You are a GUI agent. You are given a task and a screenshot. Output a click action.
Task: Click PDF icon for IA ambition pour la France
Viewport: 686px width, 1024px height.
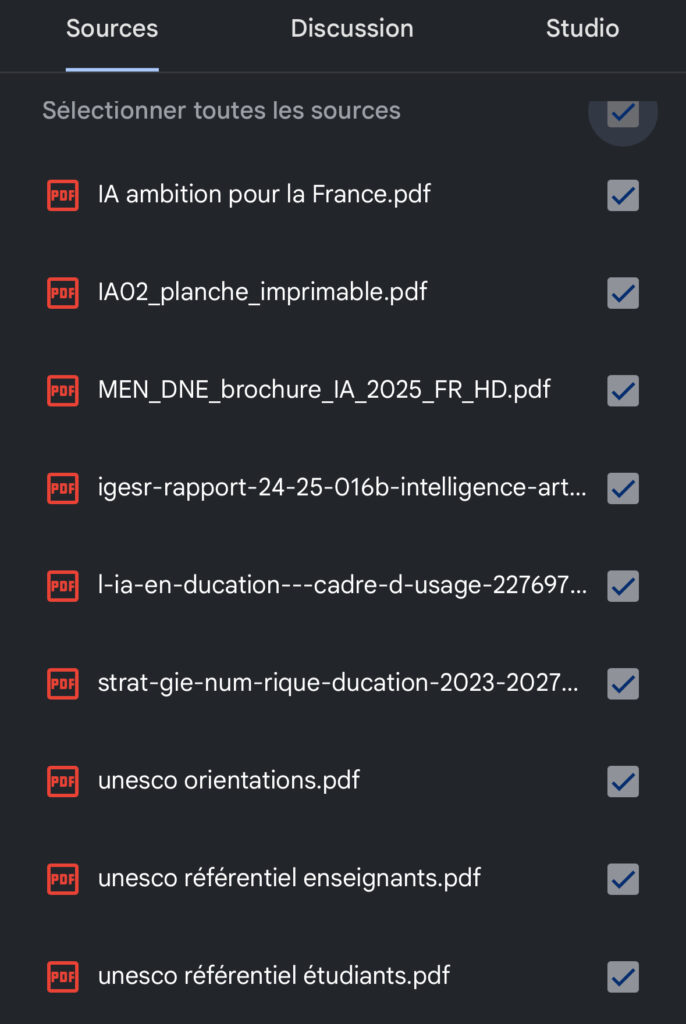[63, 195]
